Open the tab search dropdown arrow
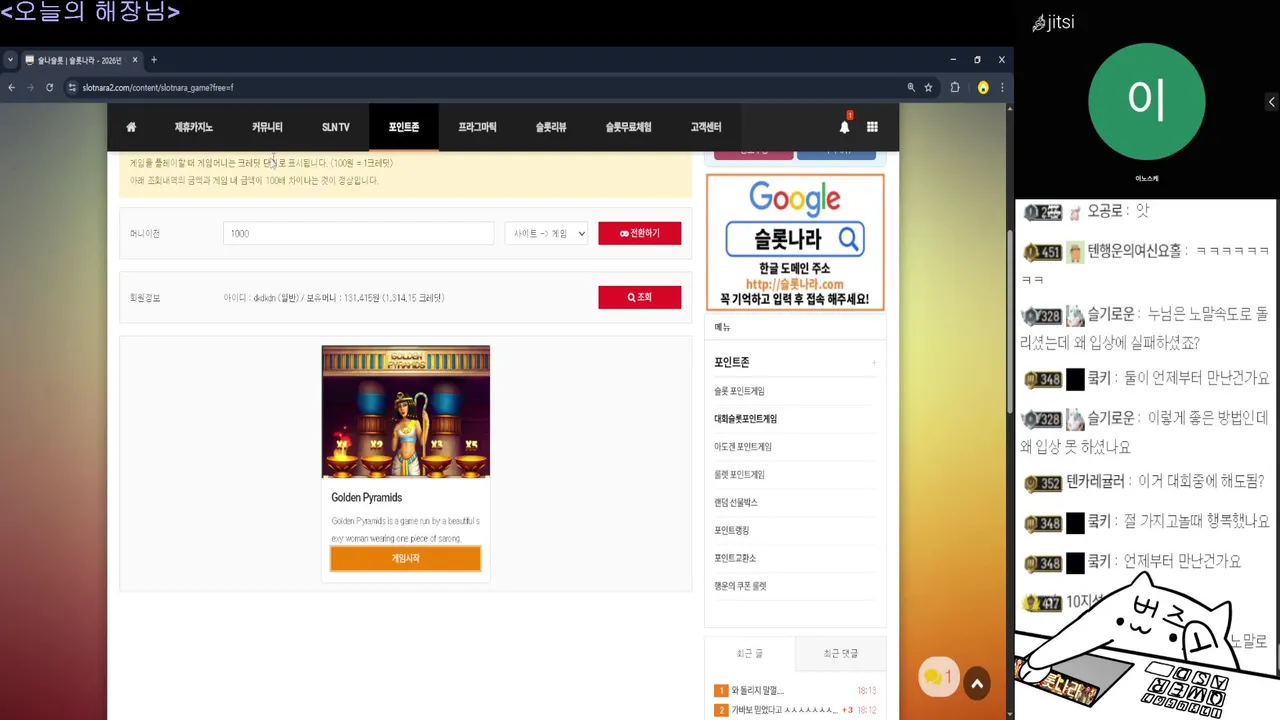This screenshot has width=1280, height=720. click(x=10, y=60)
